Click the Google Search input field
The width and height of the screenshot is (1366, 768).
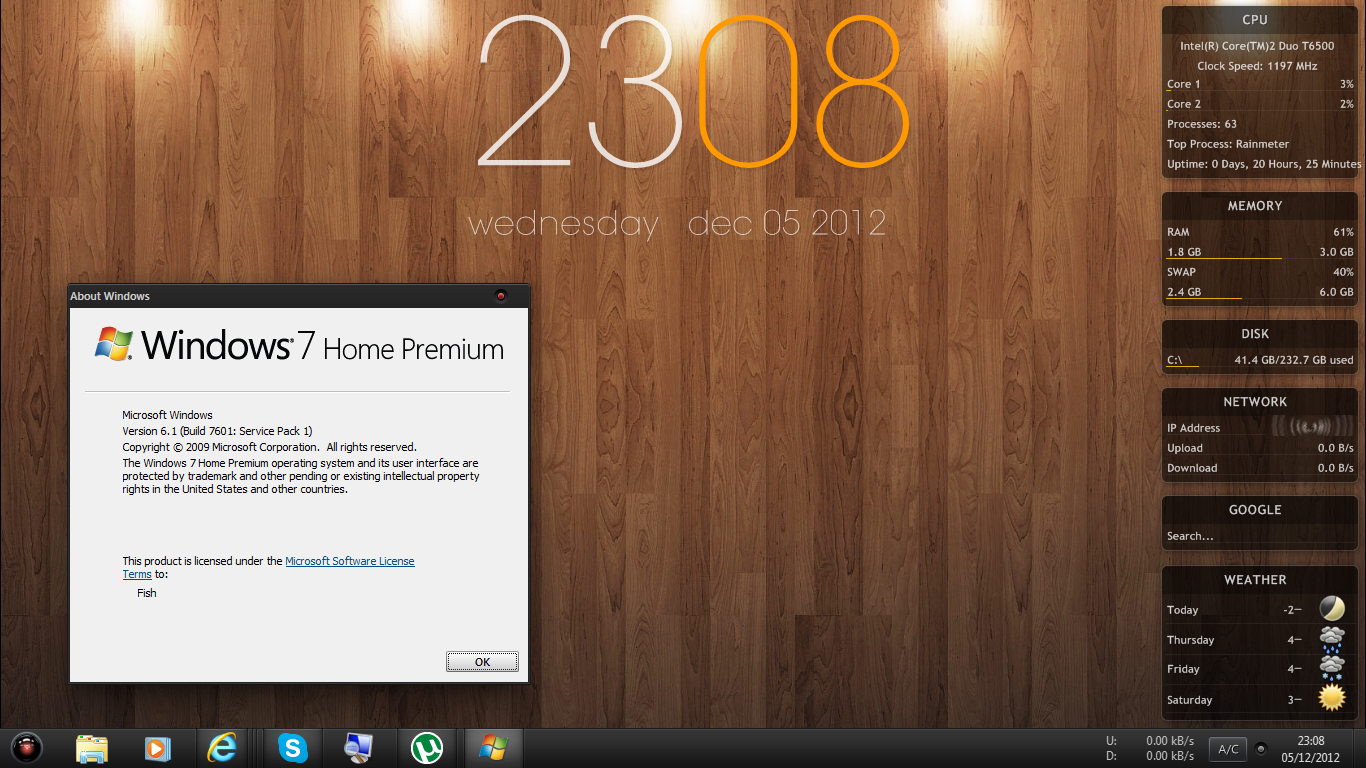(1256, 537)
